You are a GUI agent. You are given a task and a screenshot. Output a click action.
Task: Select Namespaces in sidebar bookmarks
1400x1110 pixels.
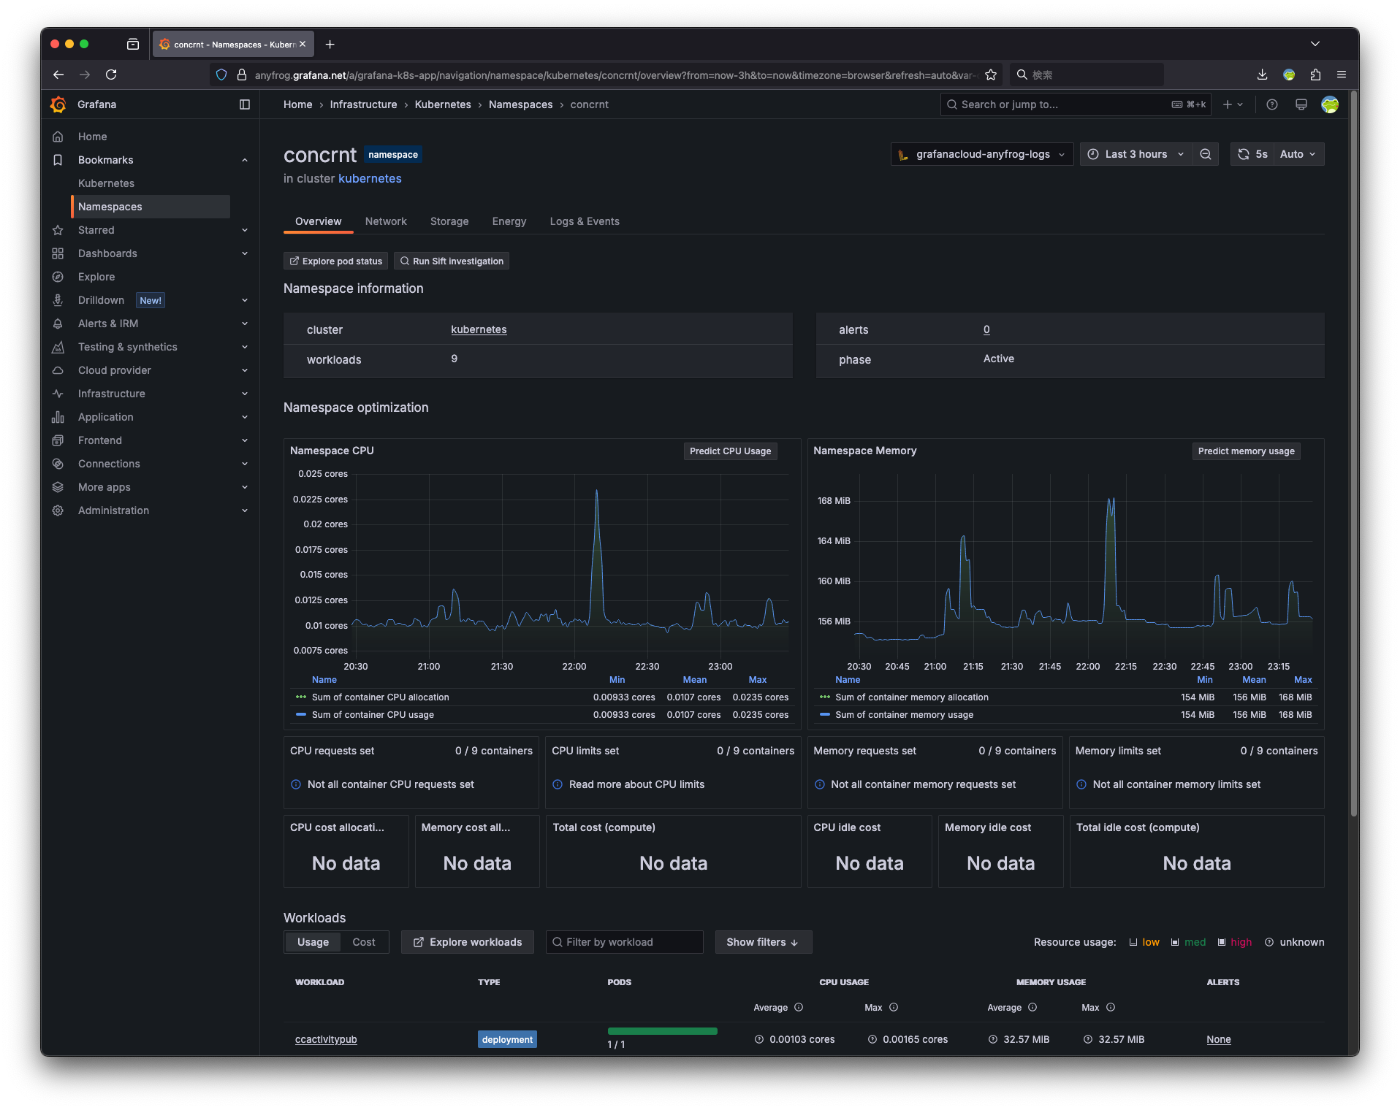[151, 207]
